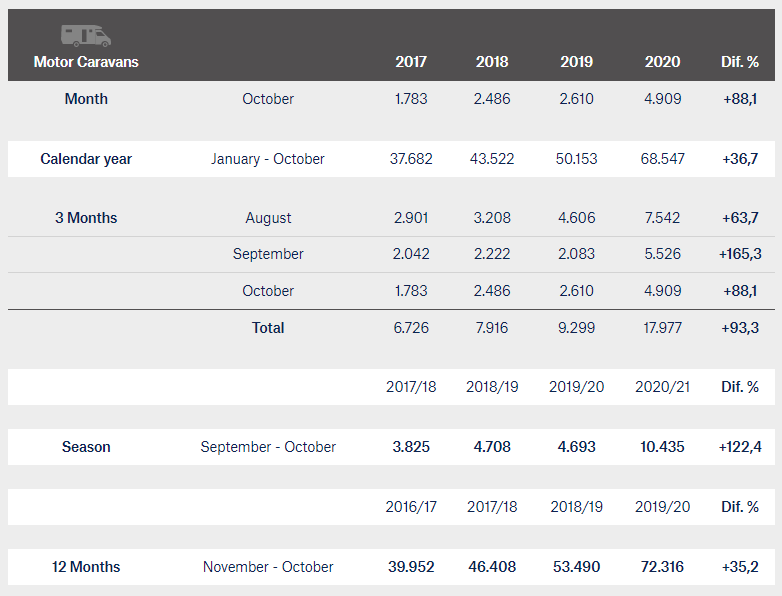Screen dimensions: 782x596
Task: Select the November - October period cell
Action: click(x=268, y=567)
